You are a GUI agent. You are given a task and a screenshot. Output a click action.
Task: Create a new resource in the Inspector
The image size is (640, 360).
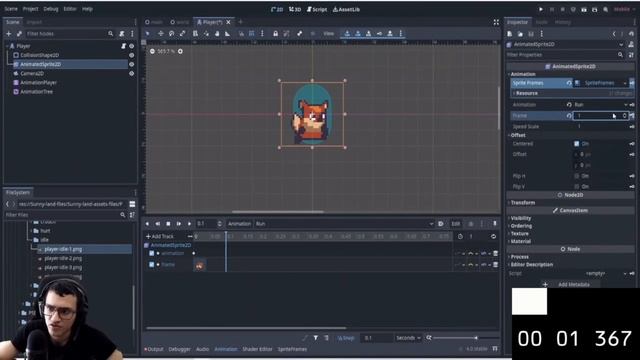pos(510,34)
